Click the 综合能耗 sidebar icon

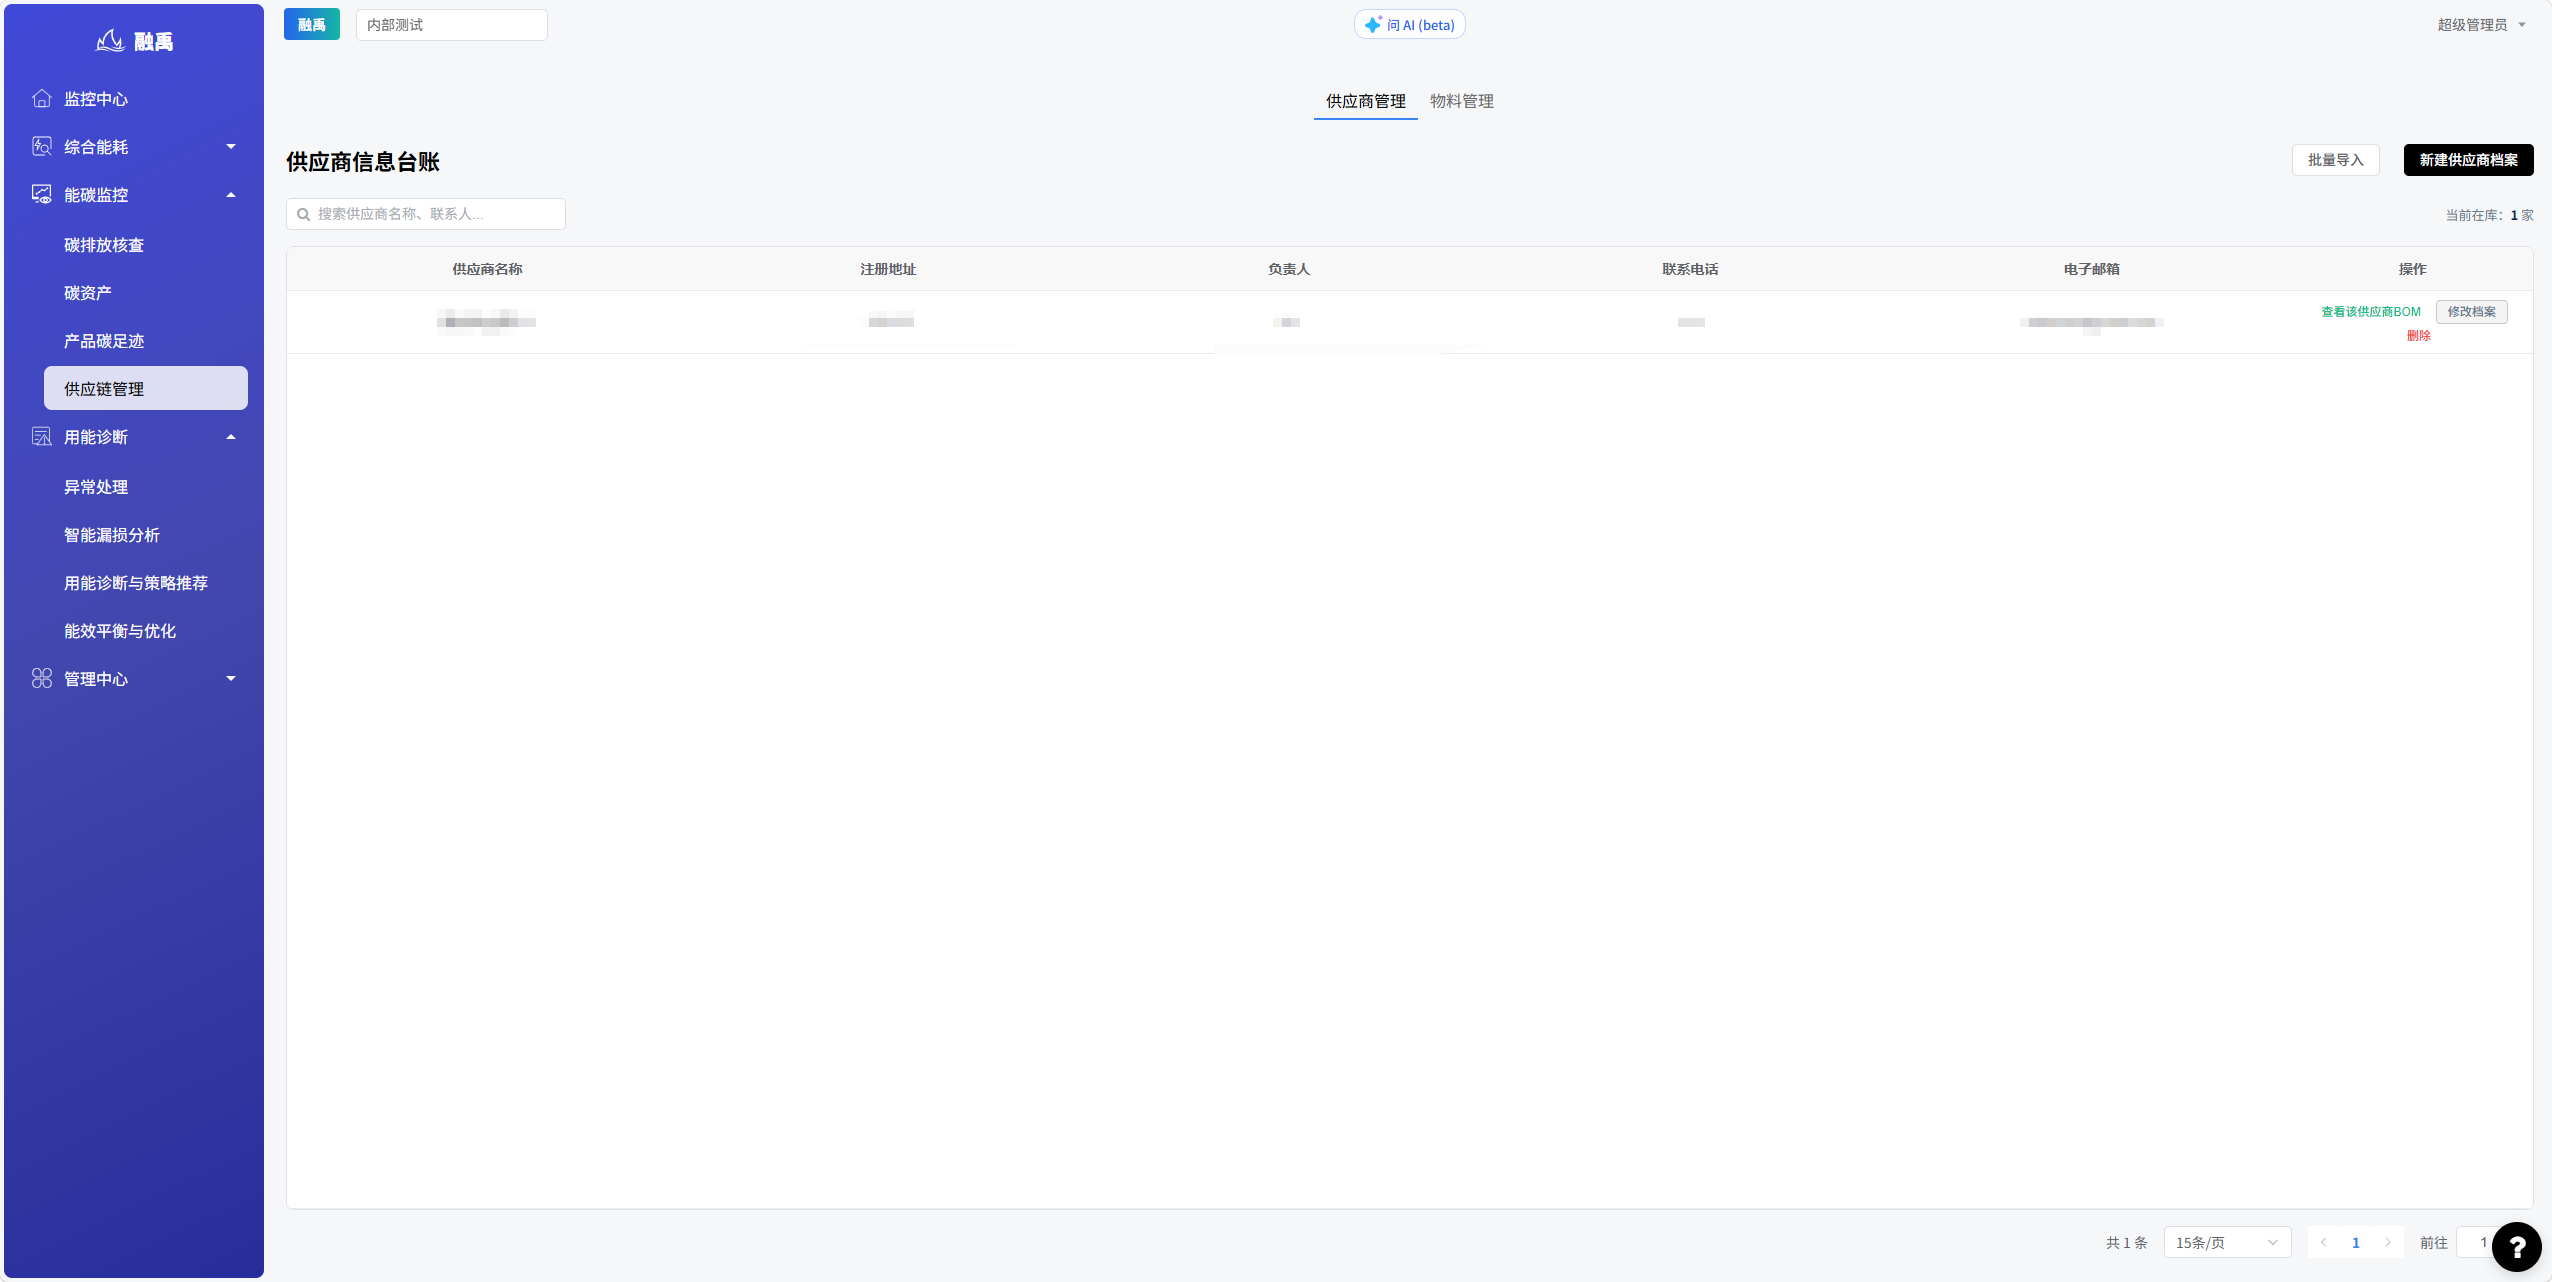[42, 146]
